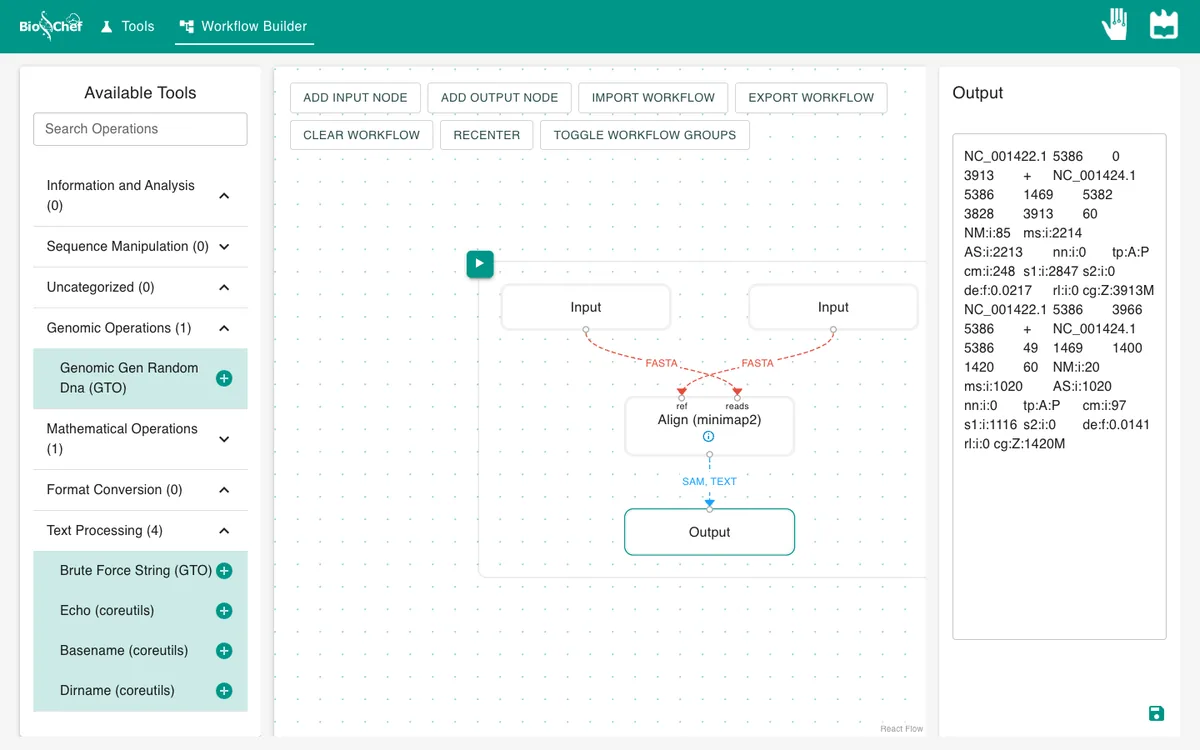Select the Echo (coreutils) tool entry

[x=140, y=611]
